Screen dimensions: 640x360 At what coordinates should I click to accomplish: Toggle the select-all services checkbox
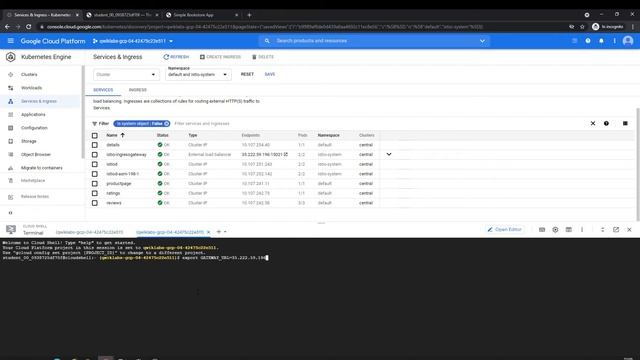pos(95,136)
